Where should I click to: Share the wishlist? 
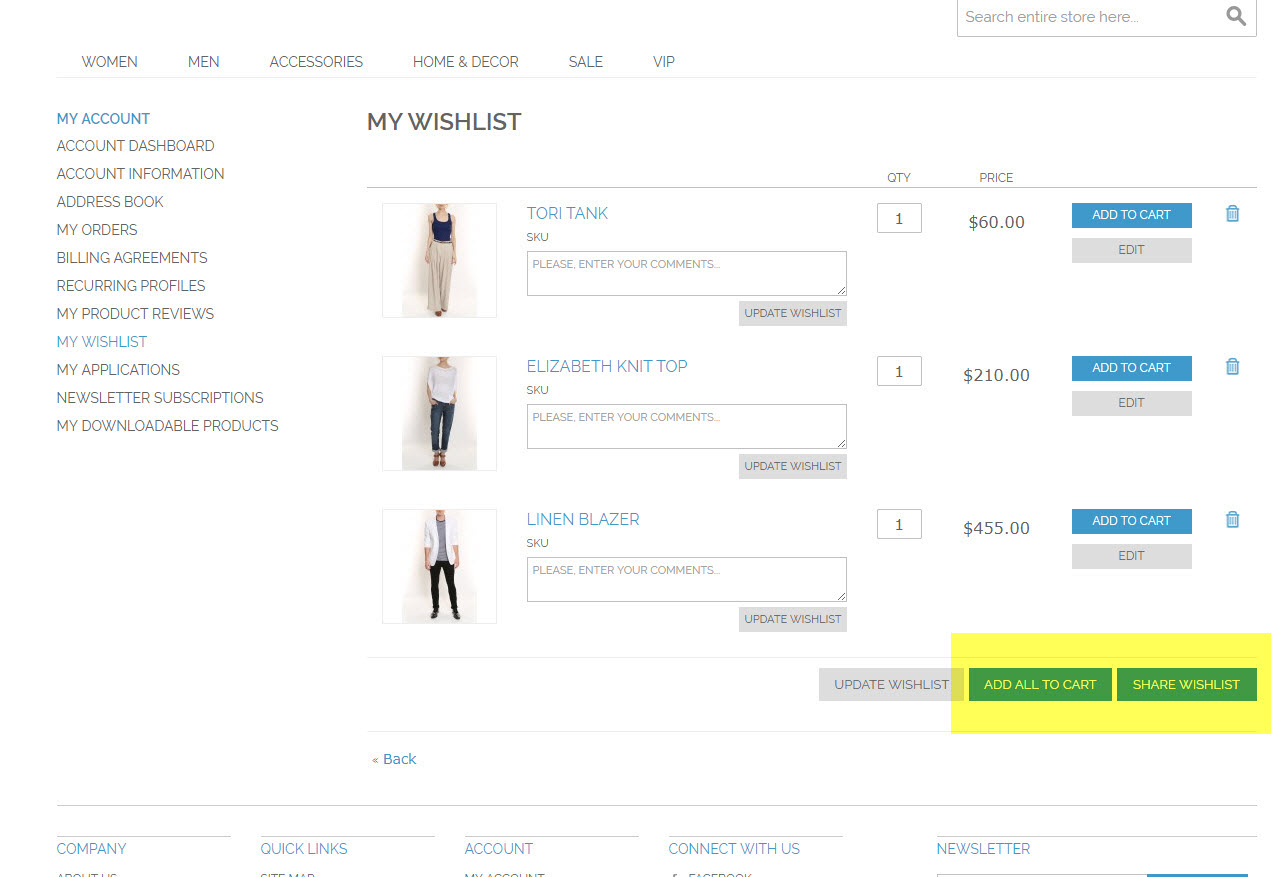[1186, 684]
